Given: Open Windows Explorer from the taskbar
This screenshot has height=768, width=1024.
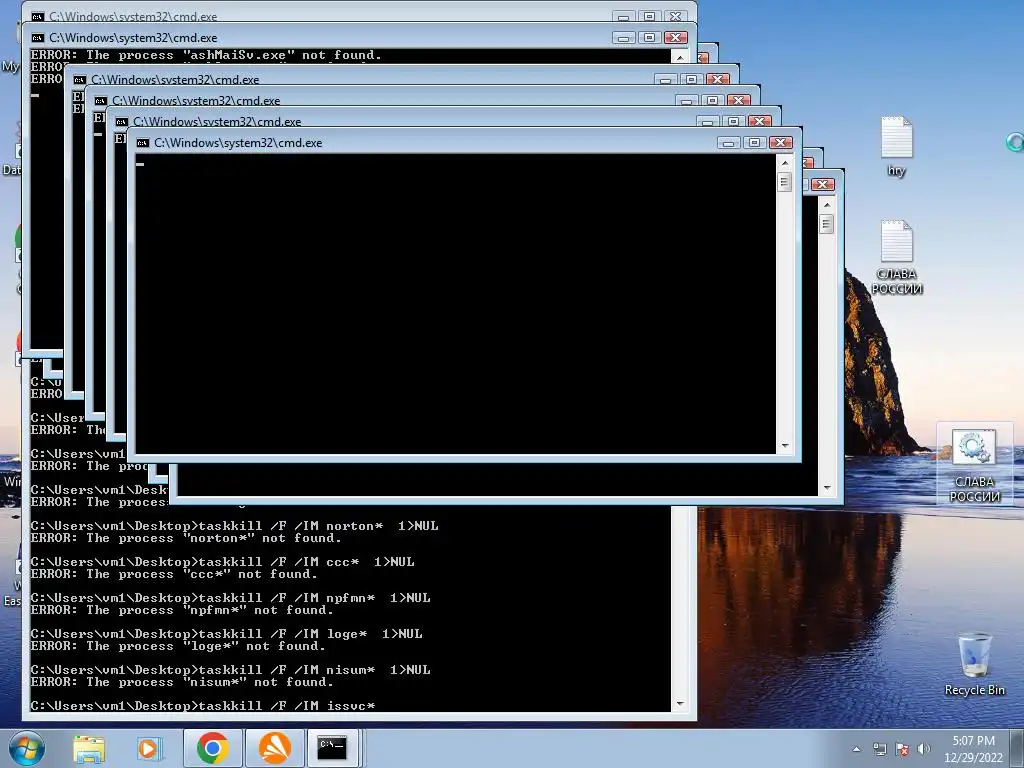Looking at the screenshot, I should coord(89,748).
